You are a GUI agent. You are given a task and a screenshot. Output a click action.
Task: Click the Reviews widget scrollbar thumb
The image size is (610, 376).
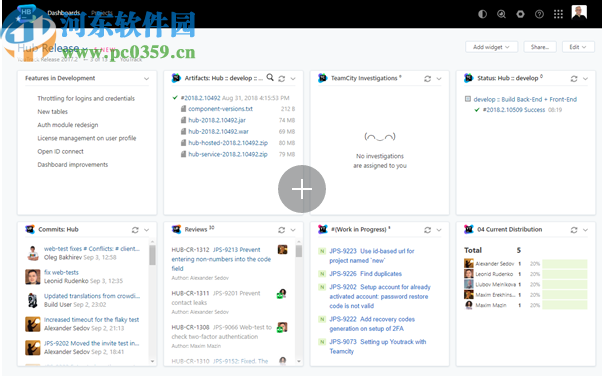point(299,251)
